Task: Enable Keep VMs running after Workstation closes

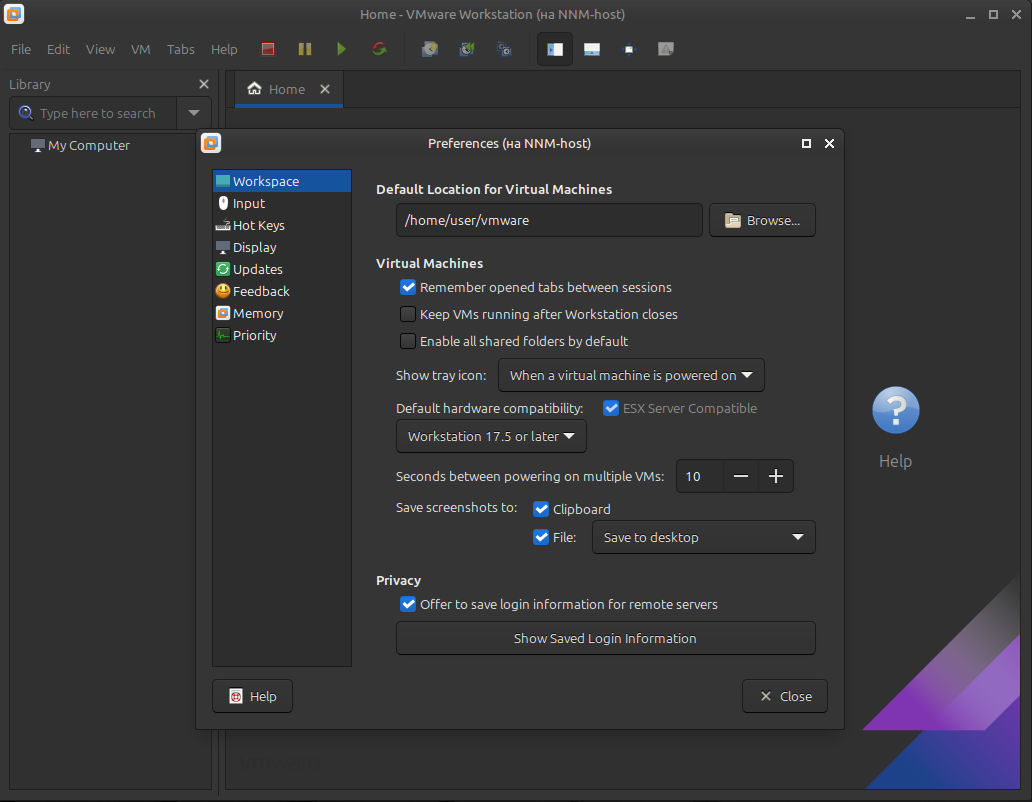Action: (x=408, y=315)
